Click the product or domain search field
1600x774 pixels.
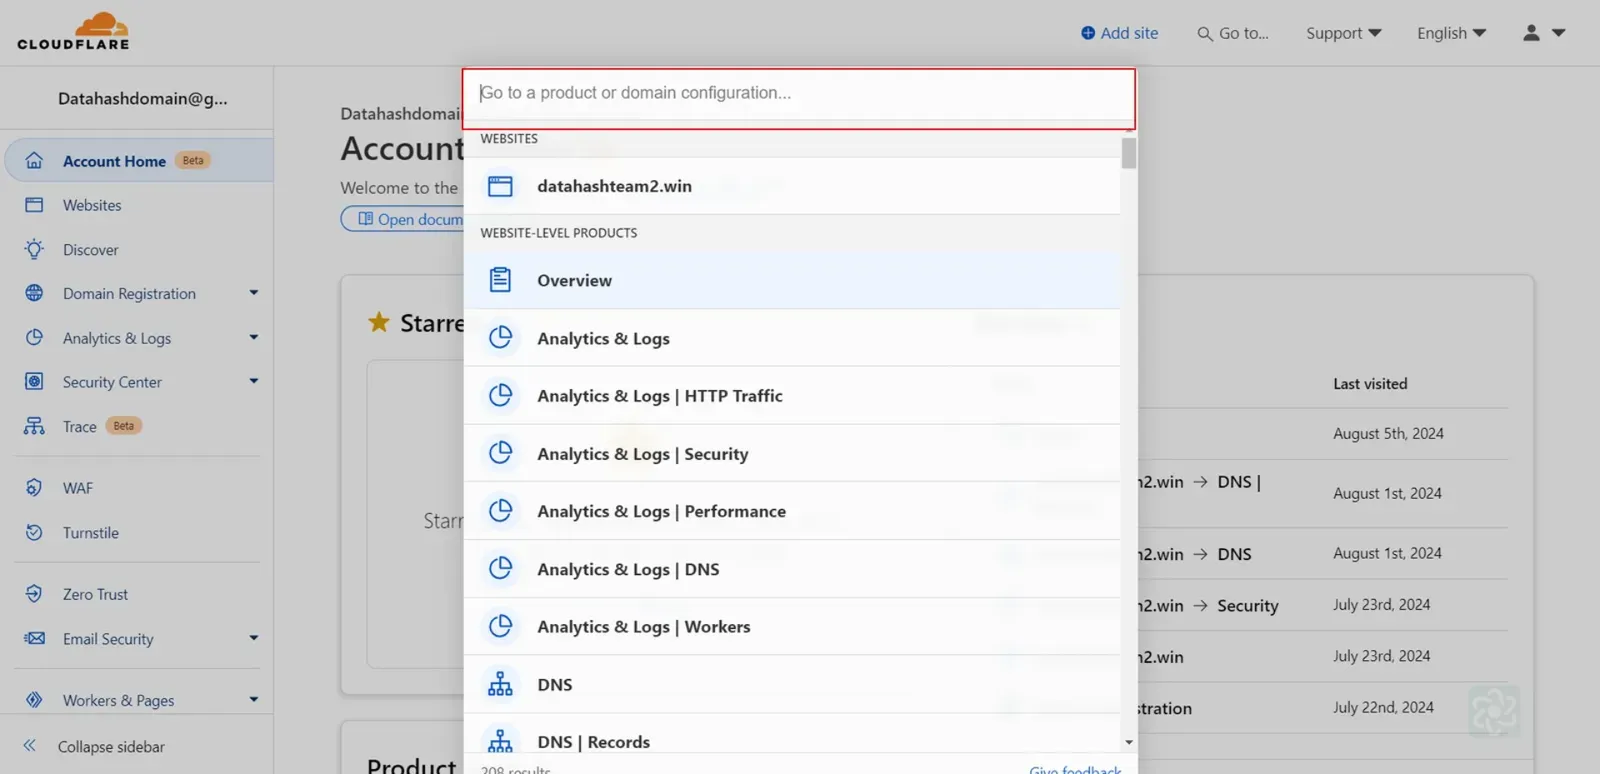tap(799, 93)
